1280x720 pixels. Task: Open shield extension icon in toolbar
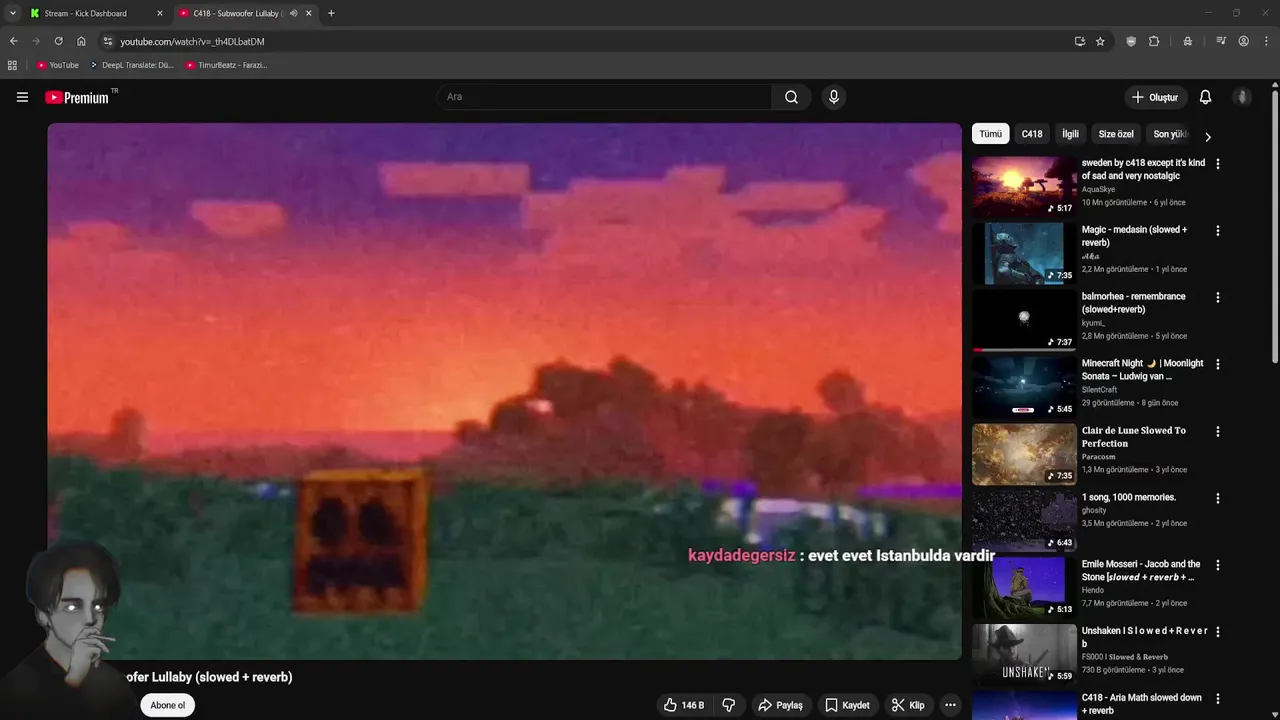(1131, 41)
